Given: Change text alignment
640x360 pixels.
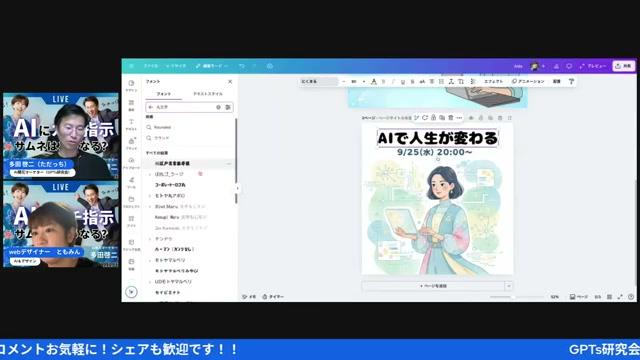Looking at the screenshot, I should (432, 82).
